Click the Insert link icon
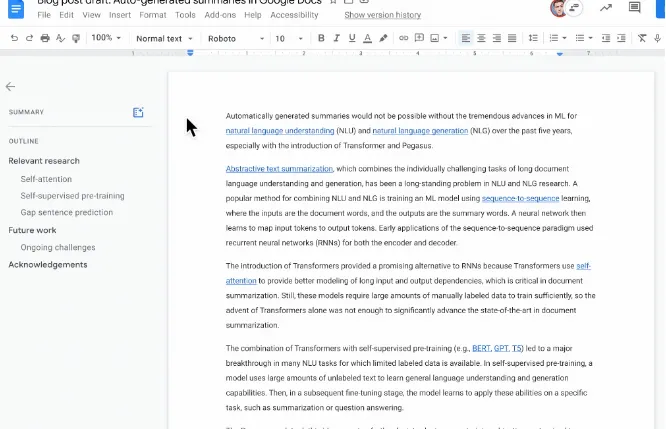Viewport: 666px width, 429px height. 404,38
